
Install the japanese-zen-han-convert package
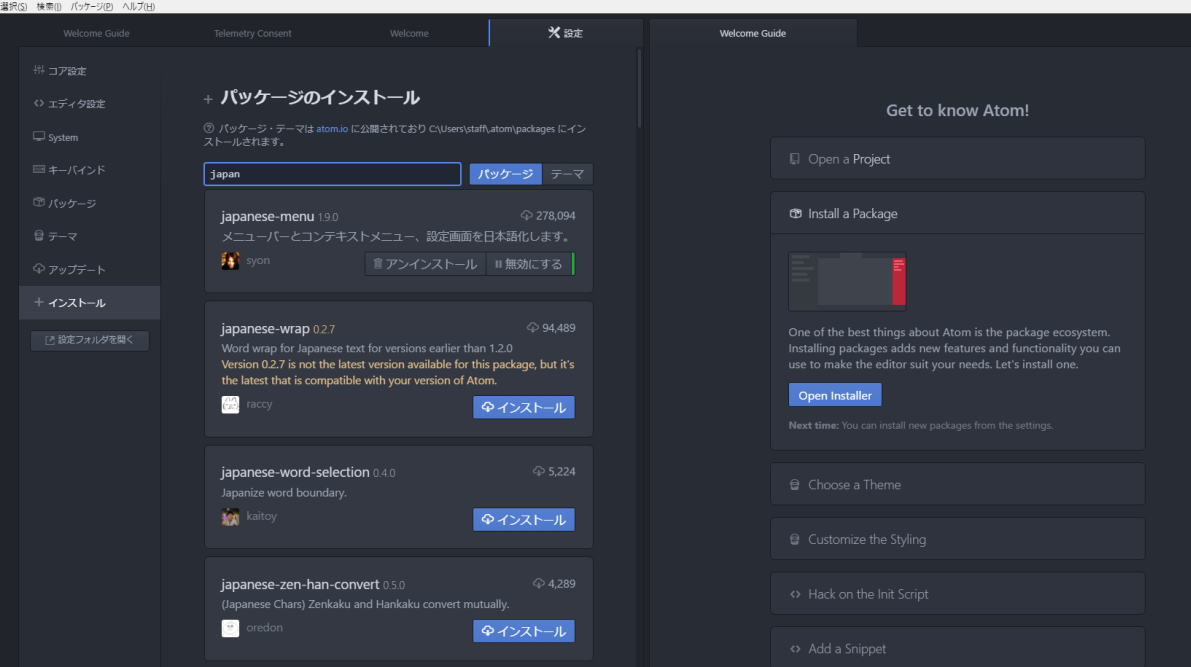tap(523, 631)
